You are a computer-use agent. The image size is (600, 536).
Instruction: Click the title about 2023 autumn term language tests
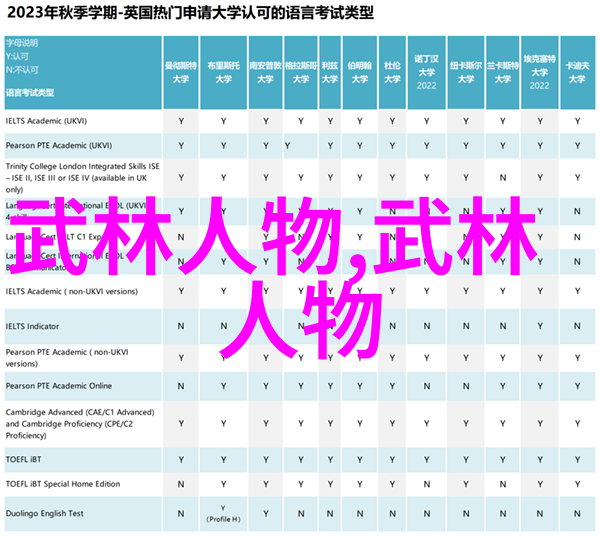tap(190, 13)
